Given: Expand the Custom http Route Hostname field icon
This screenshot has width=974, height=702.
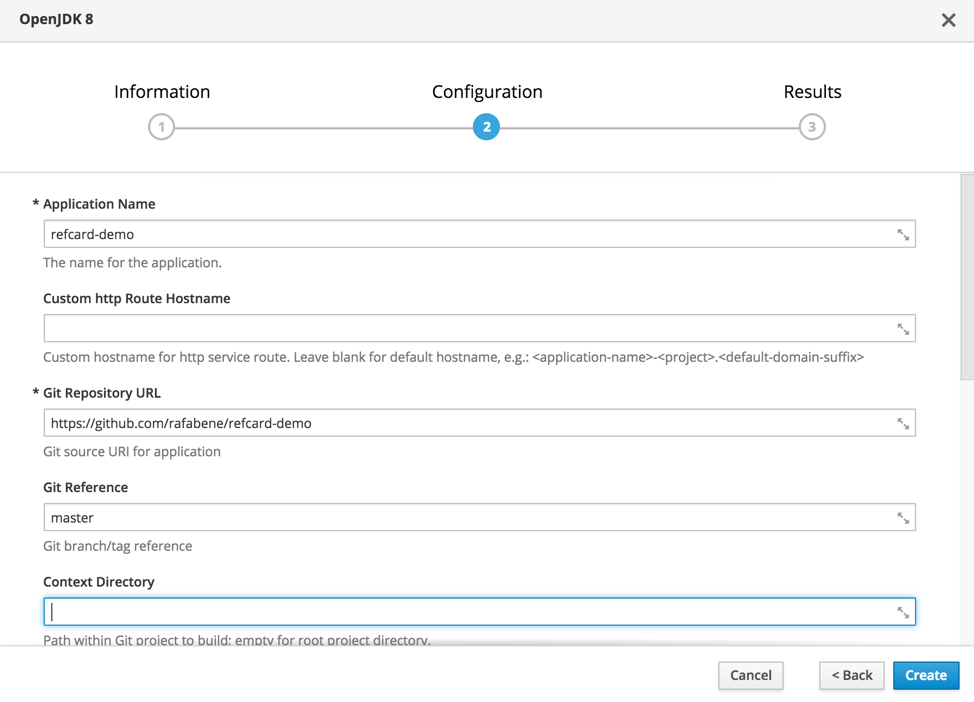Looking at the screenshot, I should (903, 329).
